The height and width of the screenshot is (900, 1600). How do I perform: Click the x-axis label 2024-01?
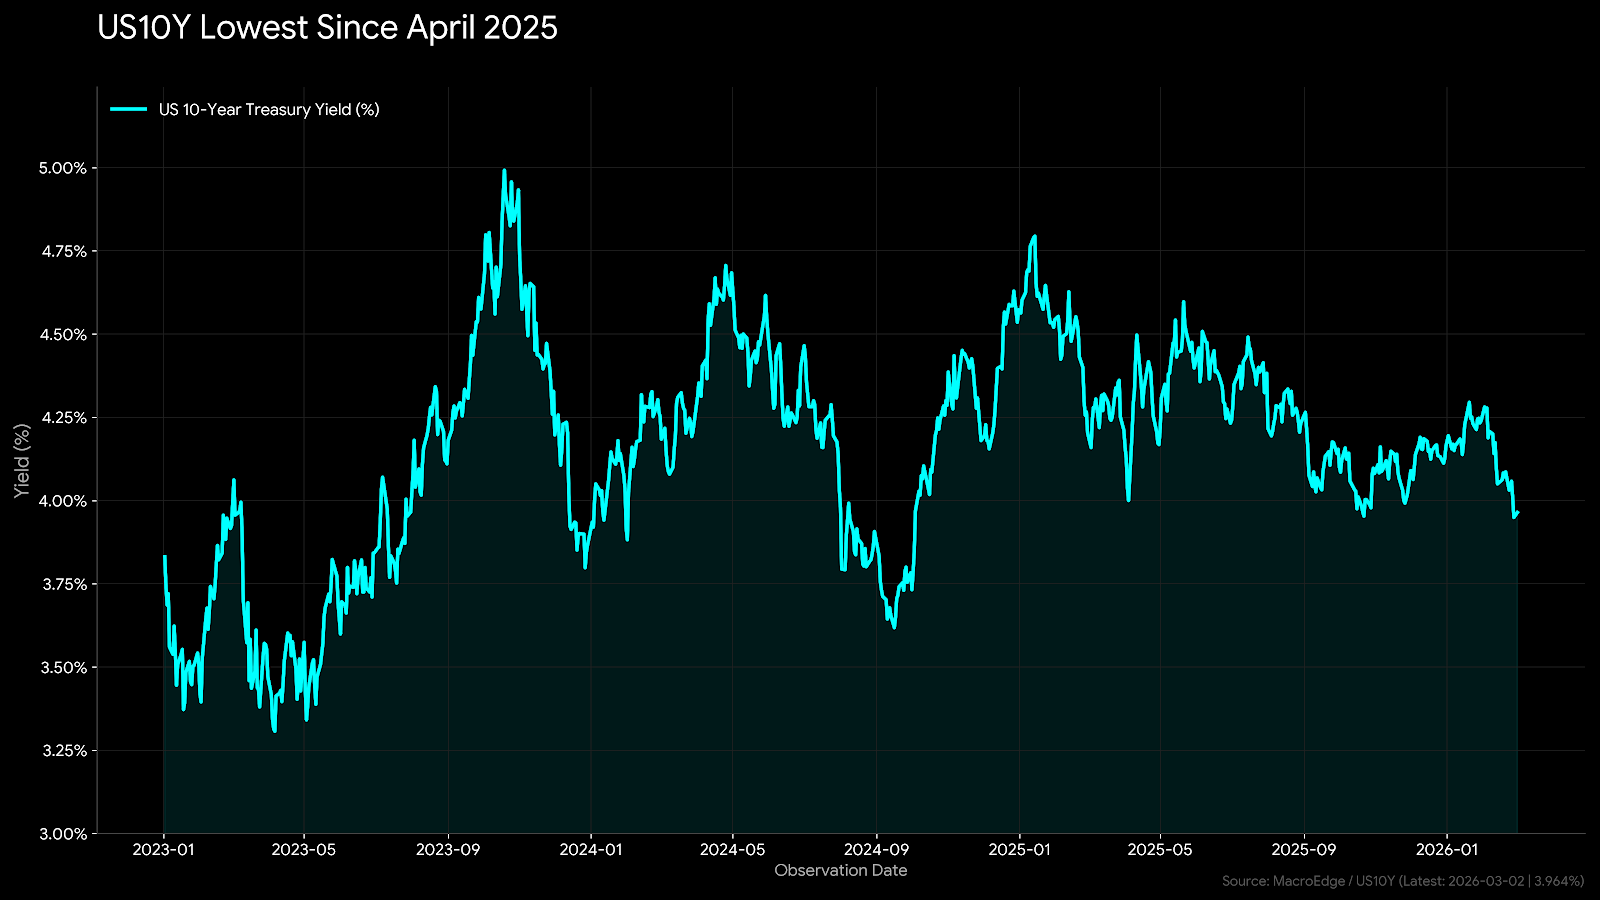click(591, 850)
